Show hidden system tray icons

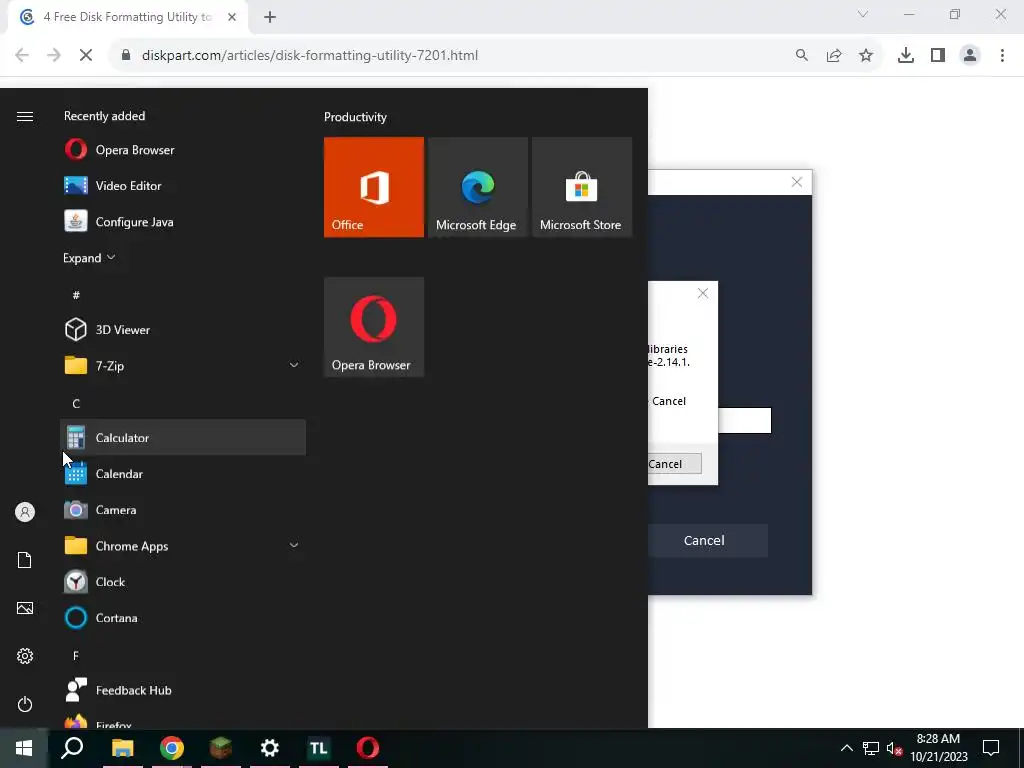[x=846, y=748]
